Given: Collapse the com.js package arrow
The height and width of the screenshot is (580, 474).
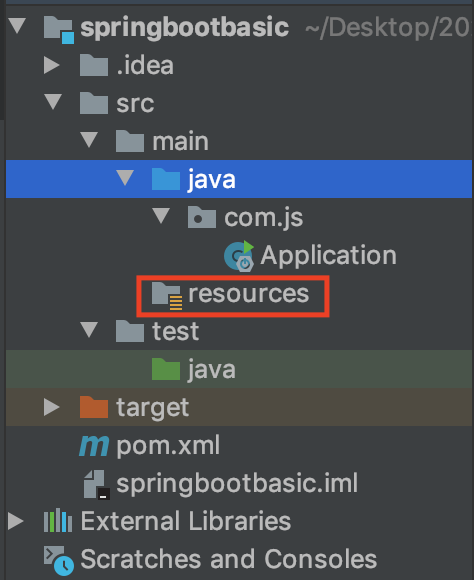Looking at the screenshot, I should pos(161,216).
